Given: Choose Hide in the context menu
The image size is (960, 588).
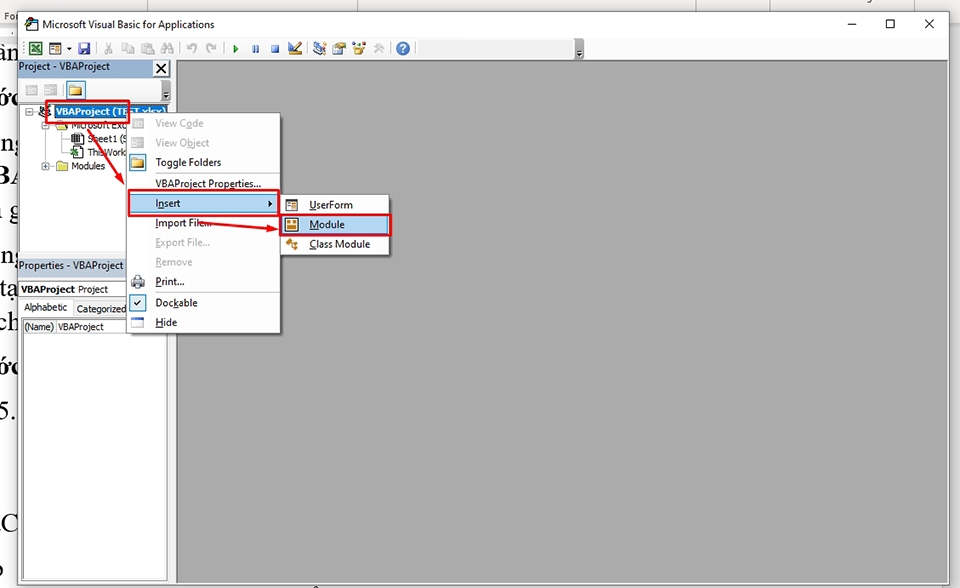Looking at the screenshot, I should click(203, 322).
